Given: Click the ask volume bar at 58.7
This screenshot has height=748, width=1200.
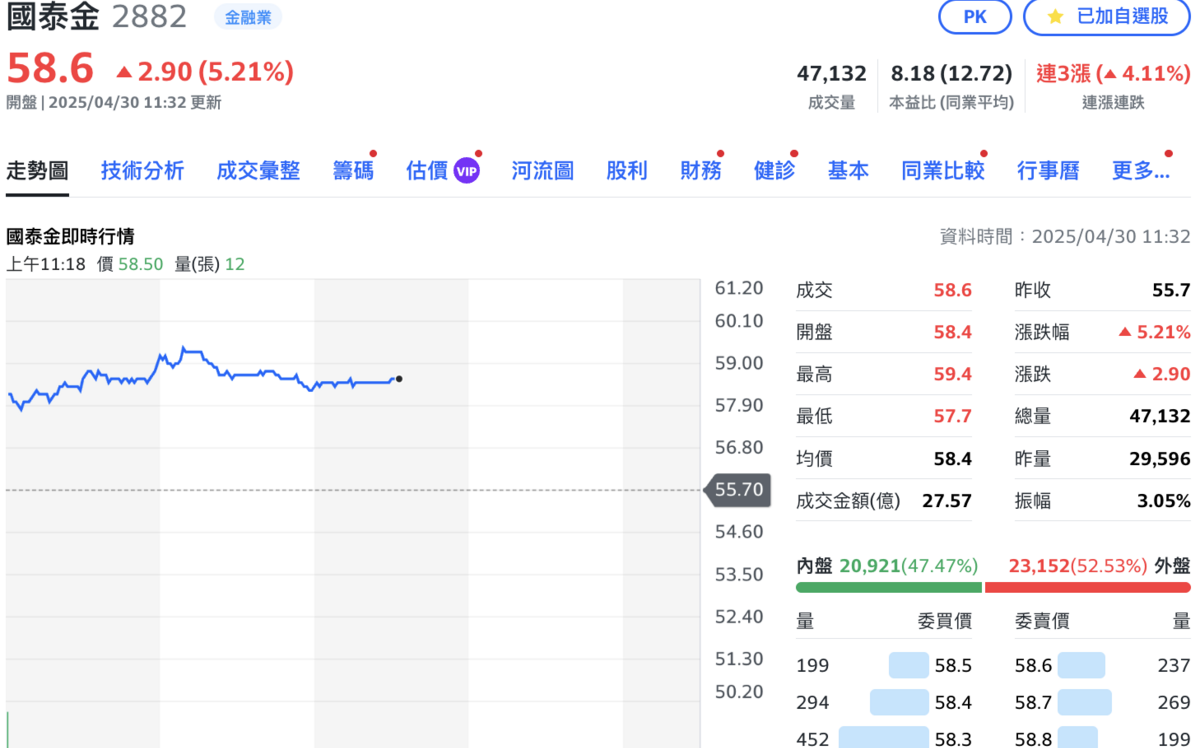Looking at the screenshot, I should (x=1084, y=703).
